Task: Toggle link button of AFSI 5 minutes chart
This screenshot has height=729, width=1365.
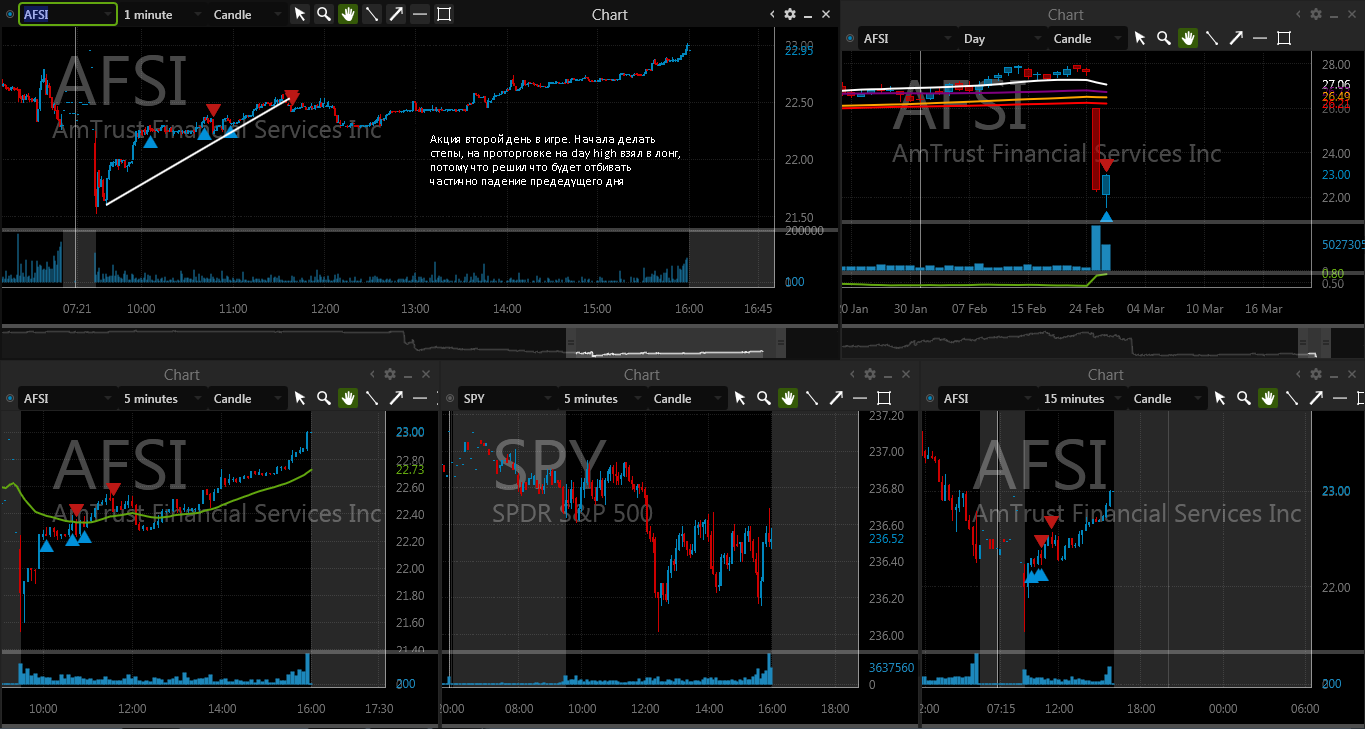Action: (x=9, y=399)
